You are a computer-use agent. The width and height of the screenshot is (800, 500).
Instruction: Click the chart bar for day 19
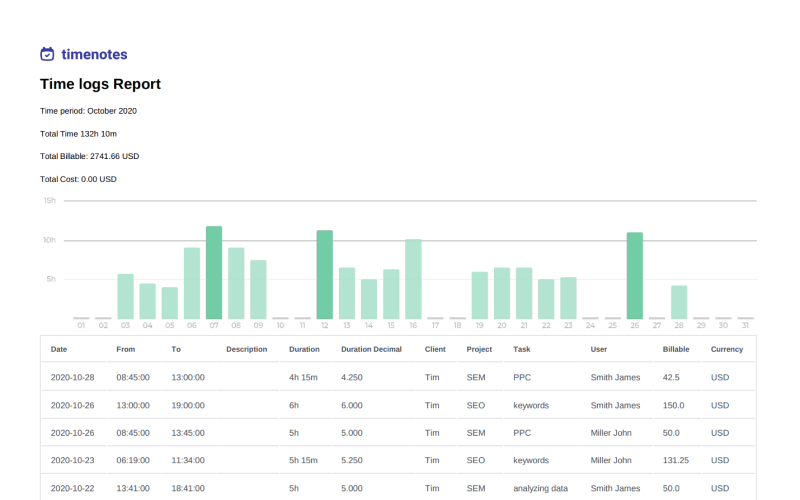pyautogui.click(x=480, y=296)
